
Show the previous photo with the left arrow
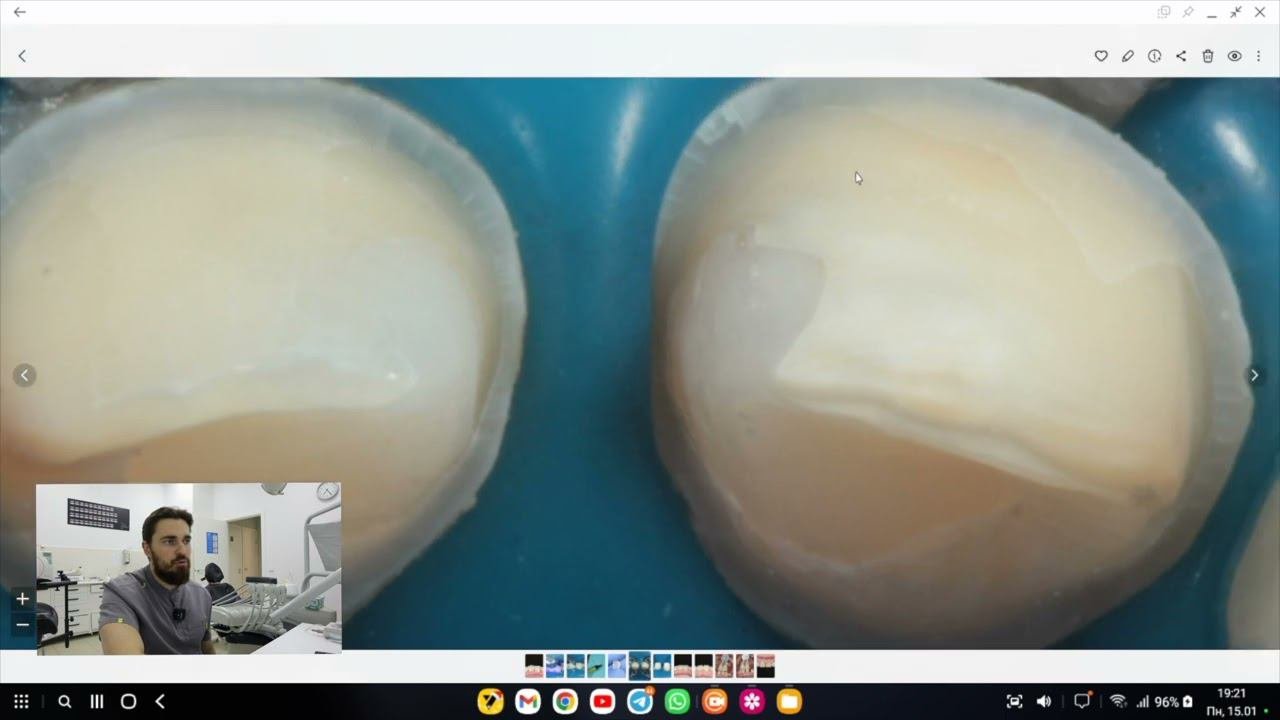tap(25, 375)
